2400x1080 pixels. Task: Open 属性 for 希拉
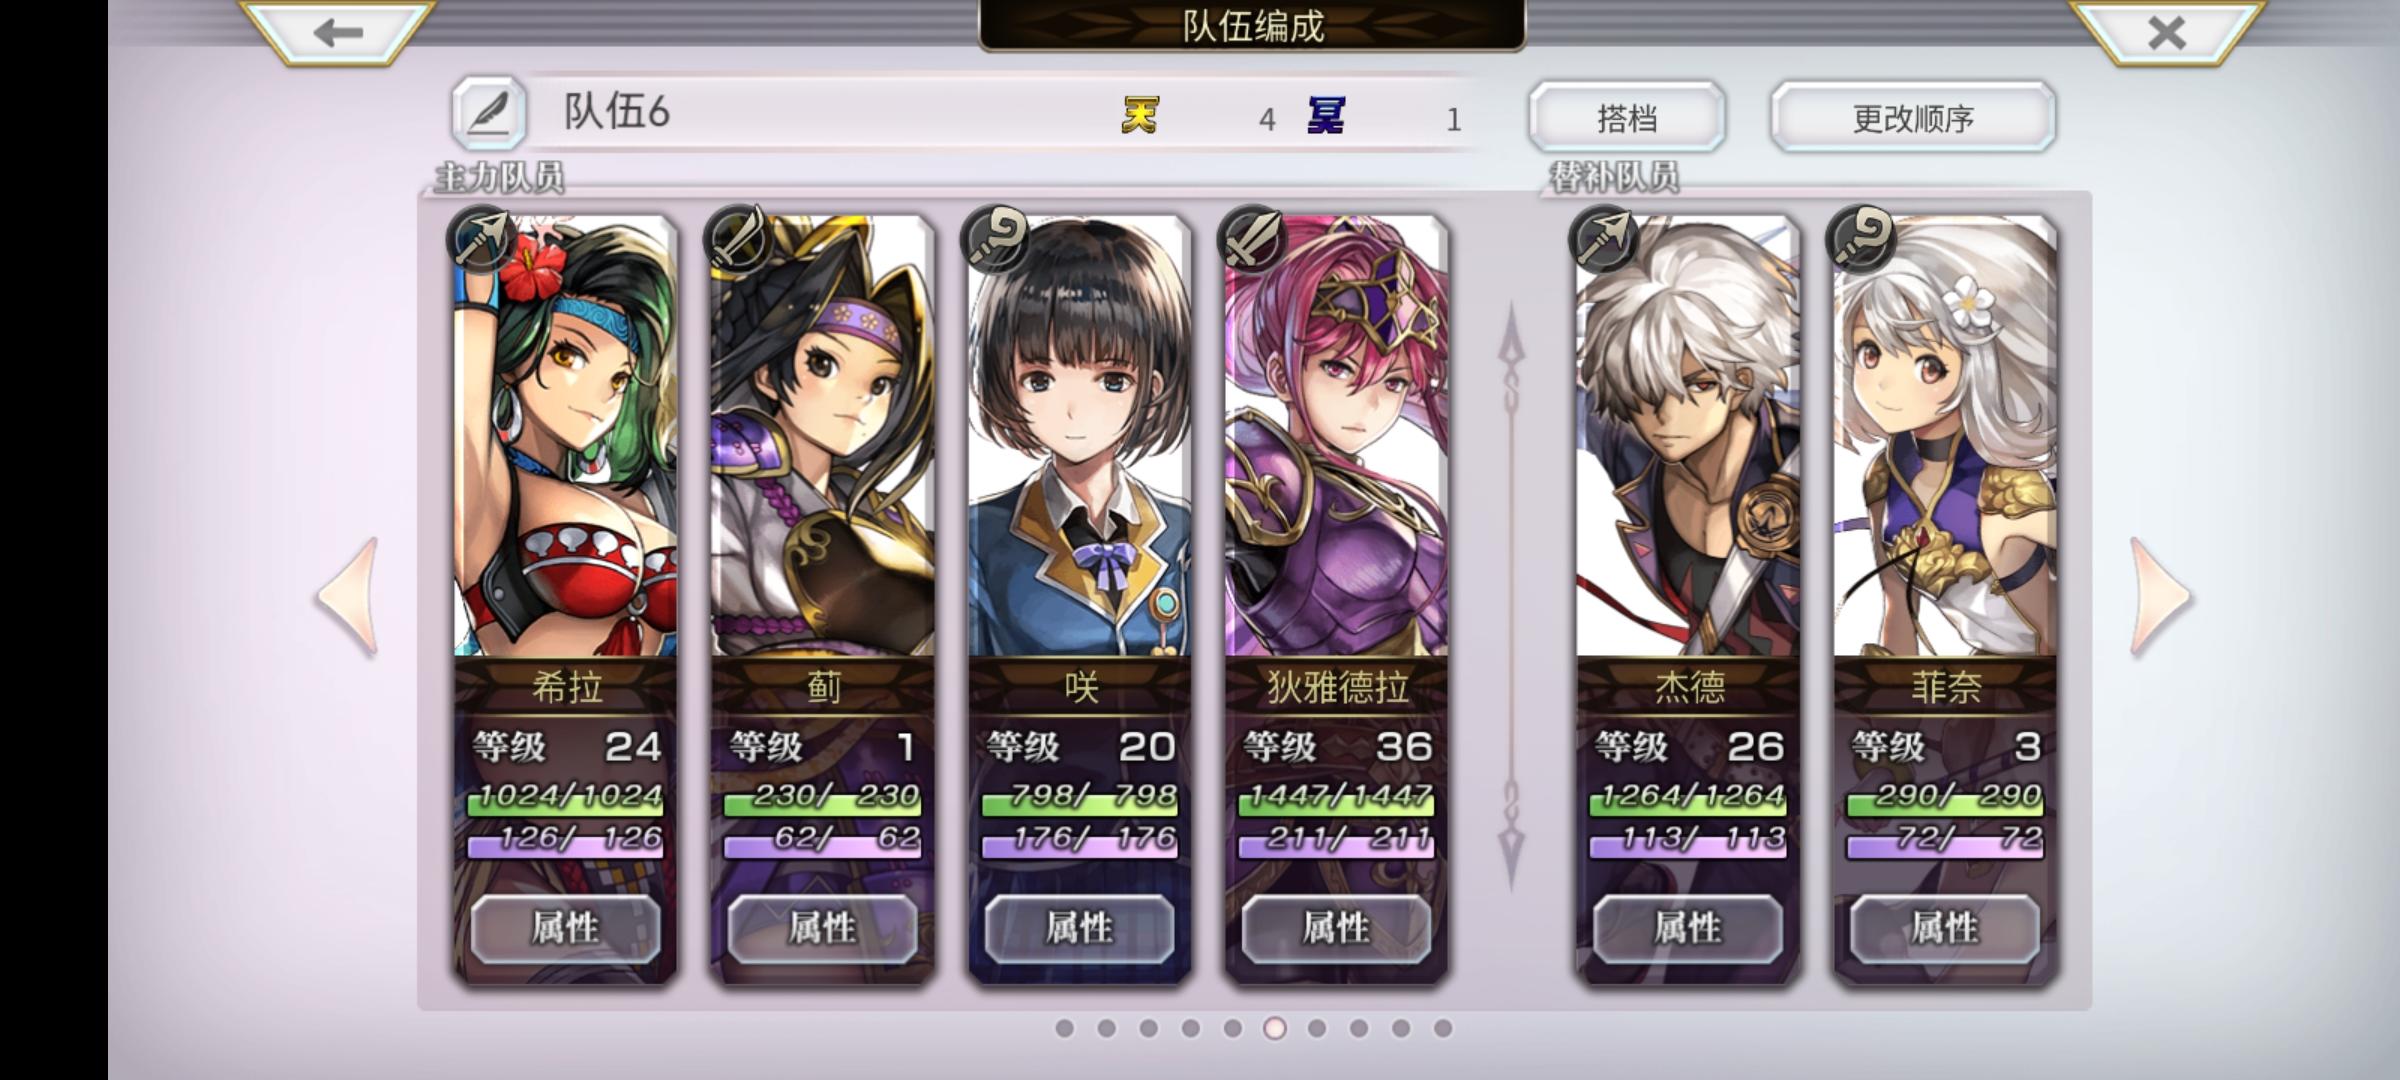pyautogui.click(x=565, y=928)
